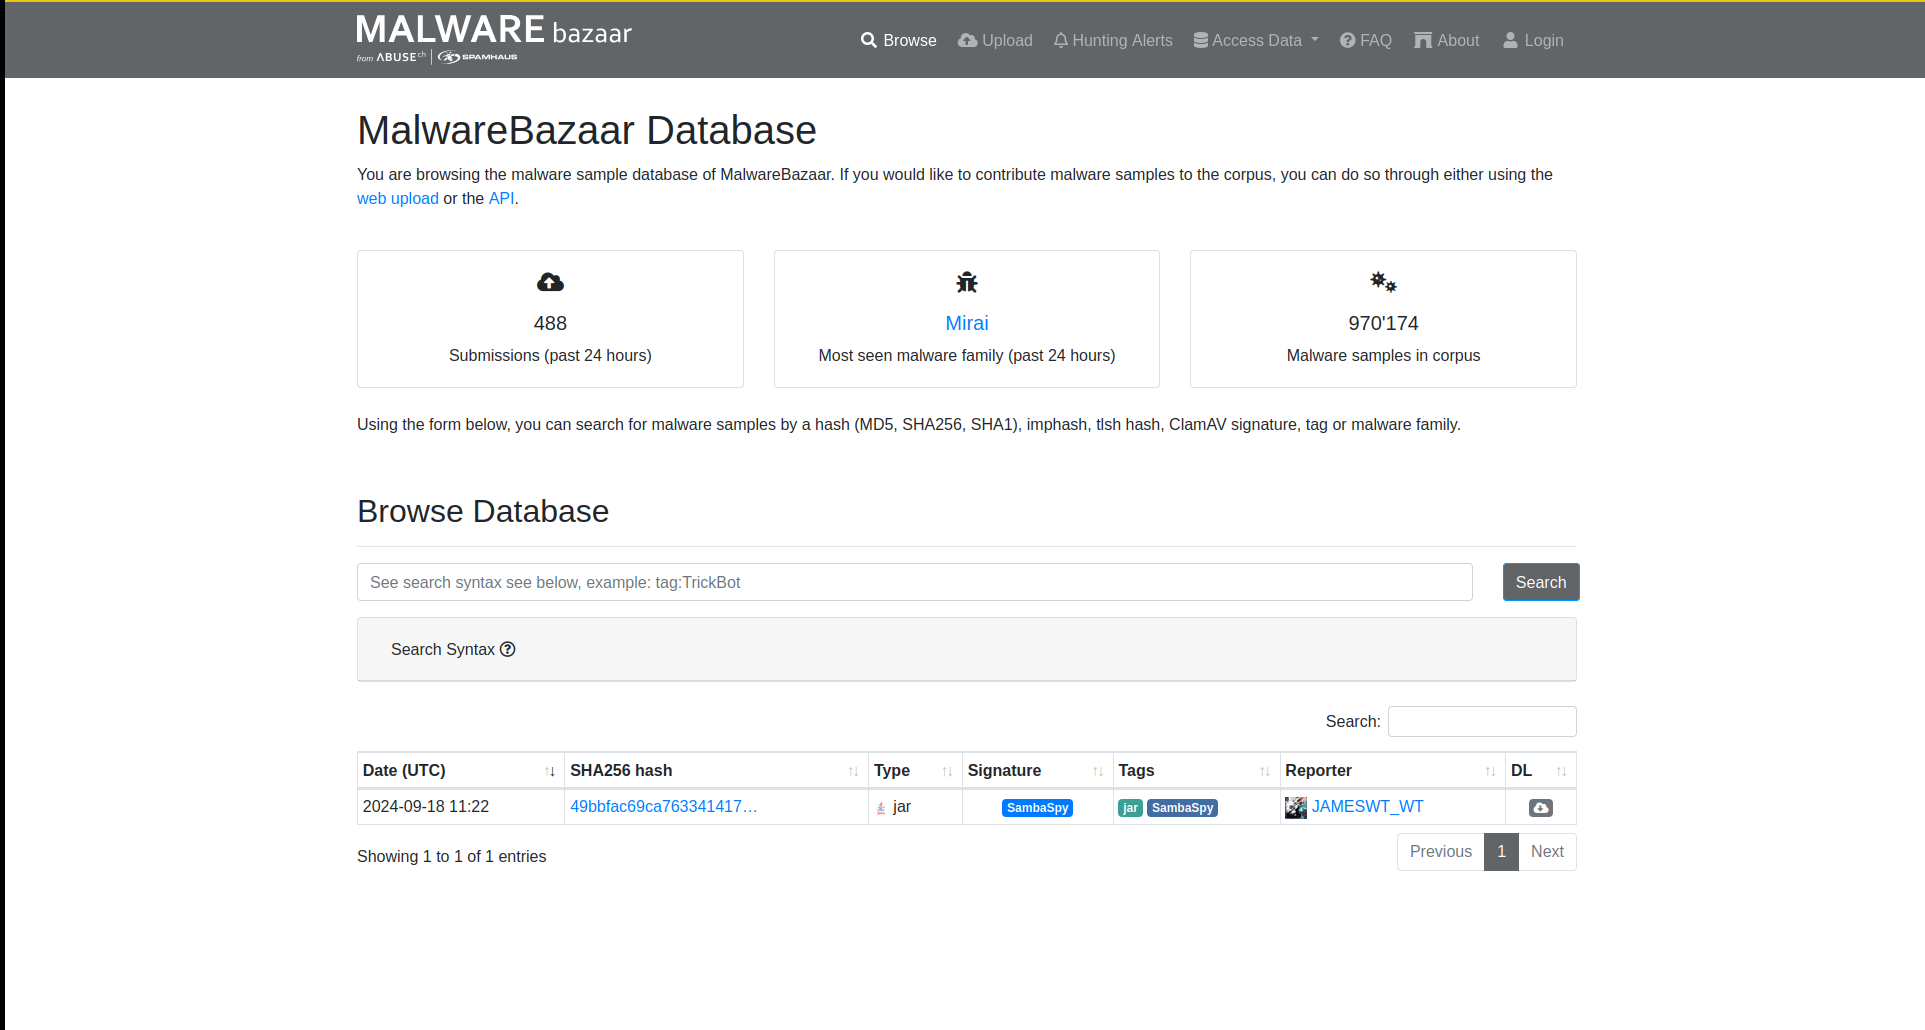Screen dimensions: 1925x1030
Task: Open the FAQ page
Action: click(1366, 41)
